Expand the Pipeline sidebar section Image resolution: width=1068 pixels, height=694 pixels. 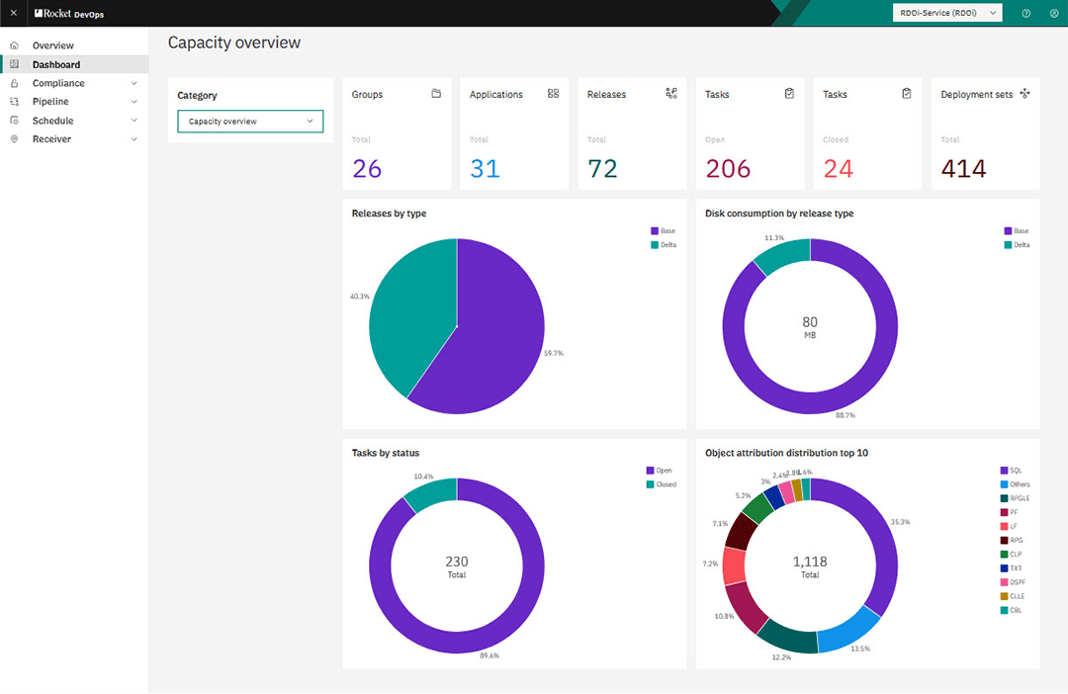[58, 101]
